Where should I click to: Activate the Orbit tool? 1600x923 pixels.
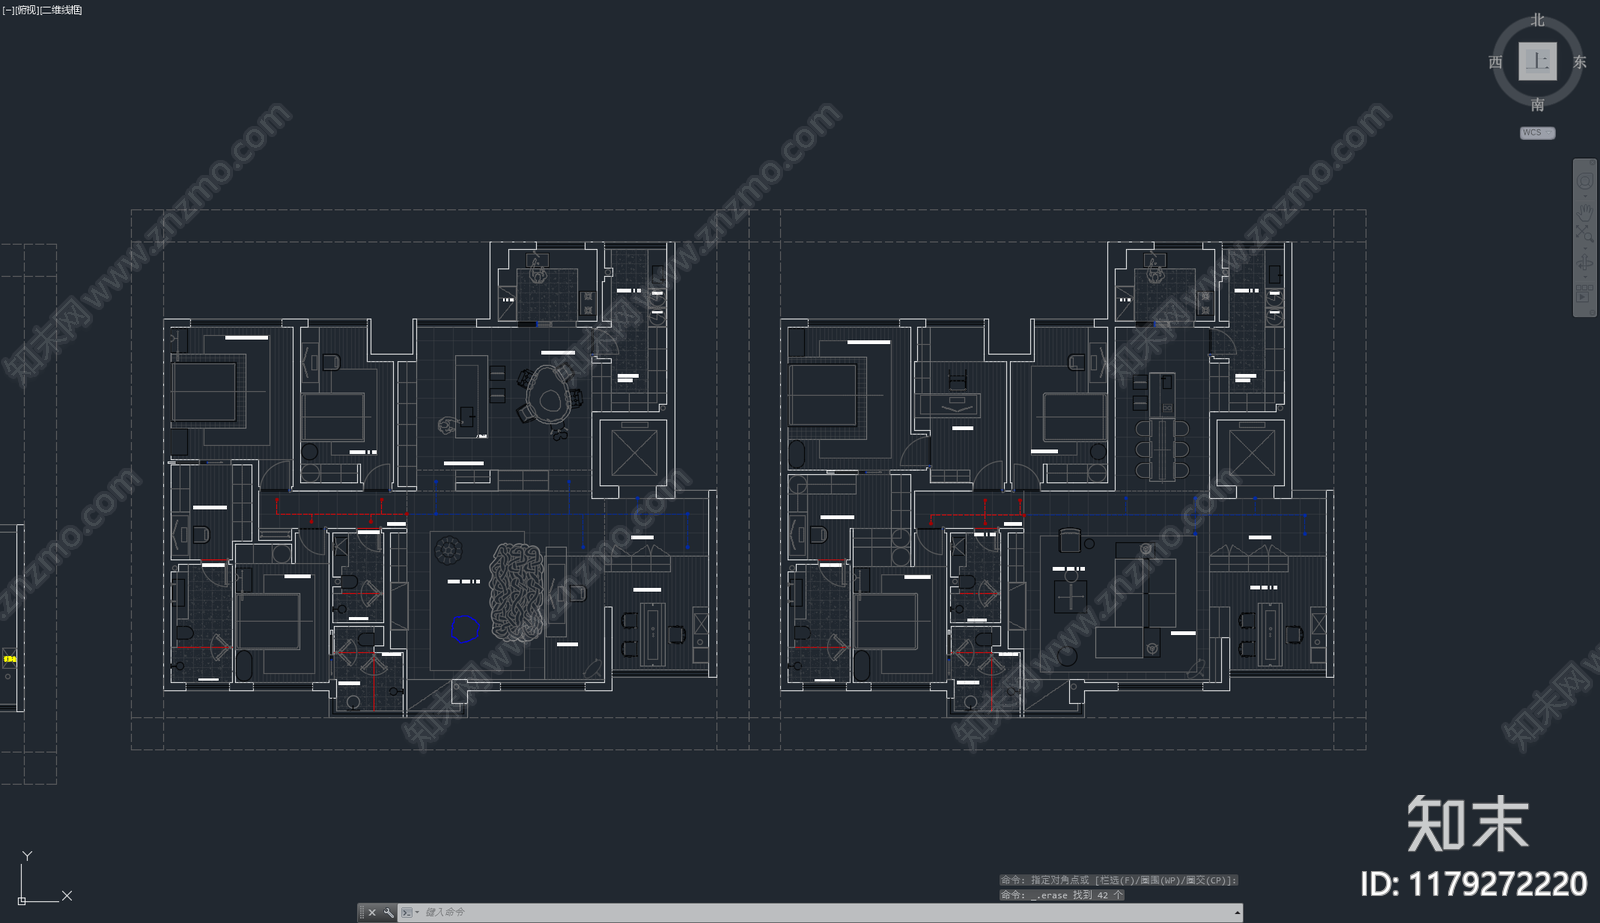pos(1585,263)
